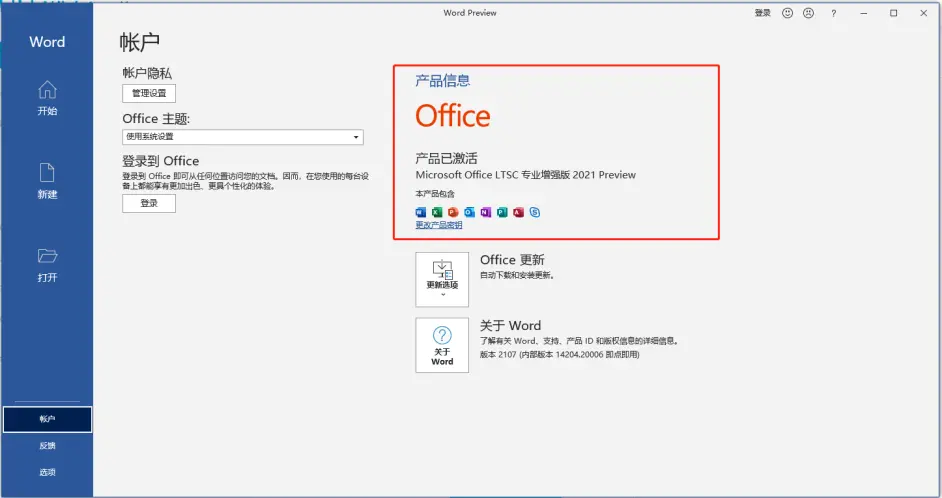Send a frown feedback via sad face icon
The width and height of the screenshot is (942, 498).
pyautogui.click(x=808, y=13)
